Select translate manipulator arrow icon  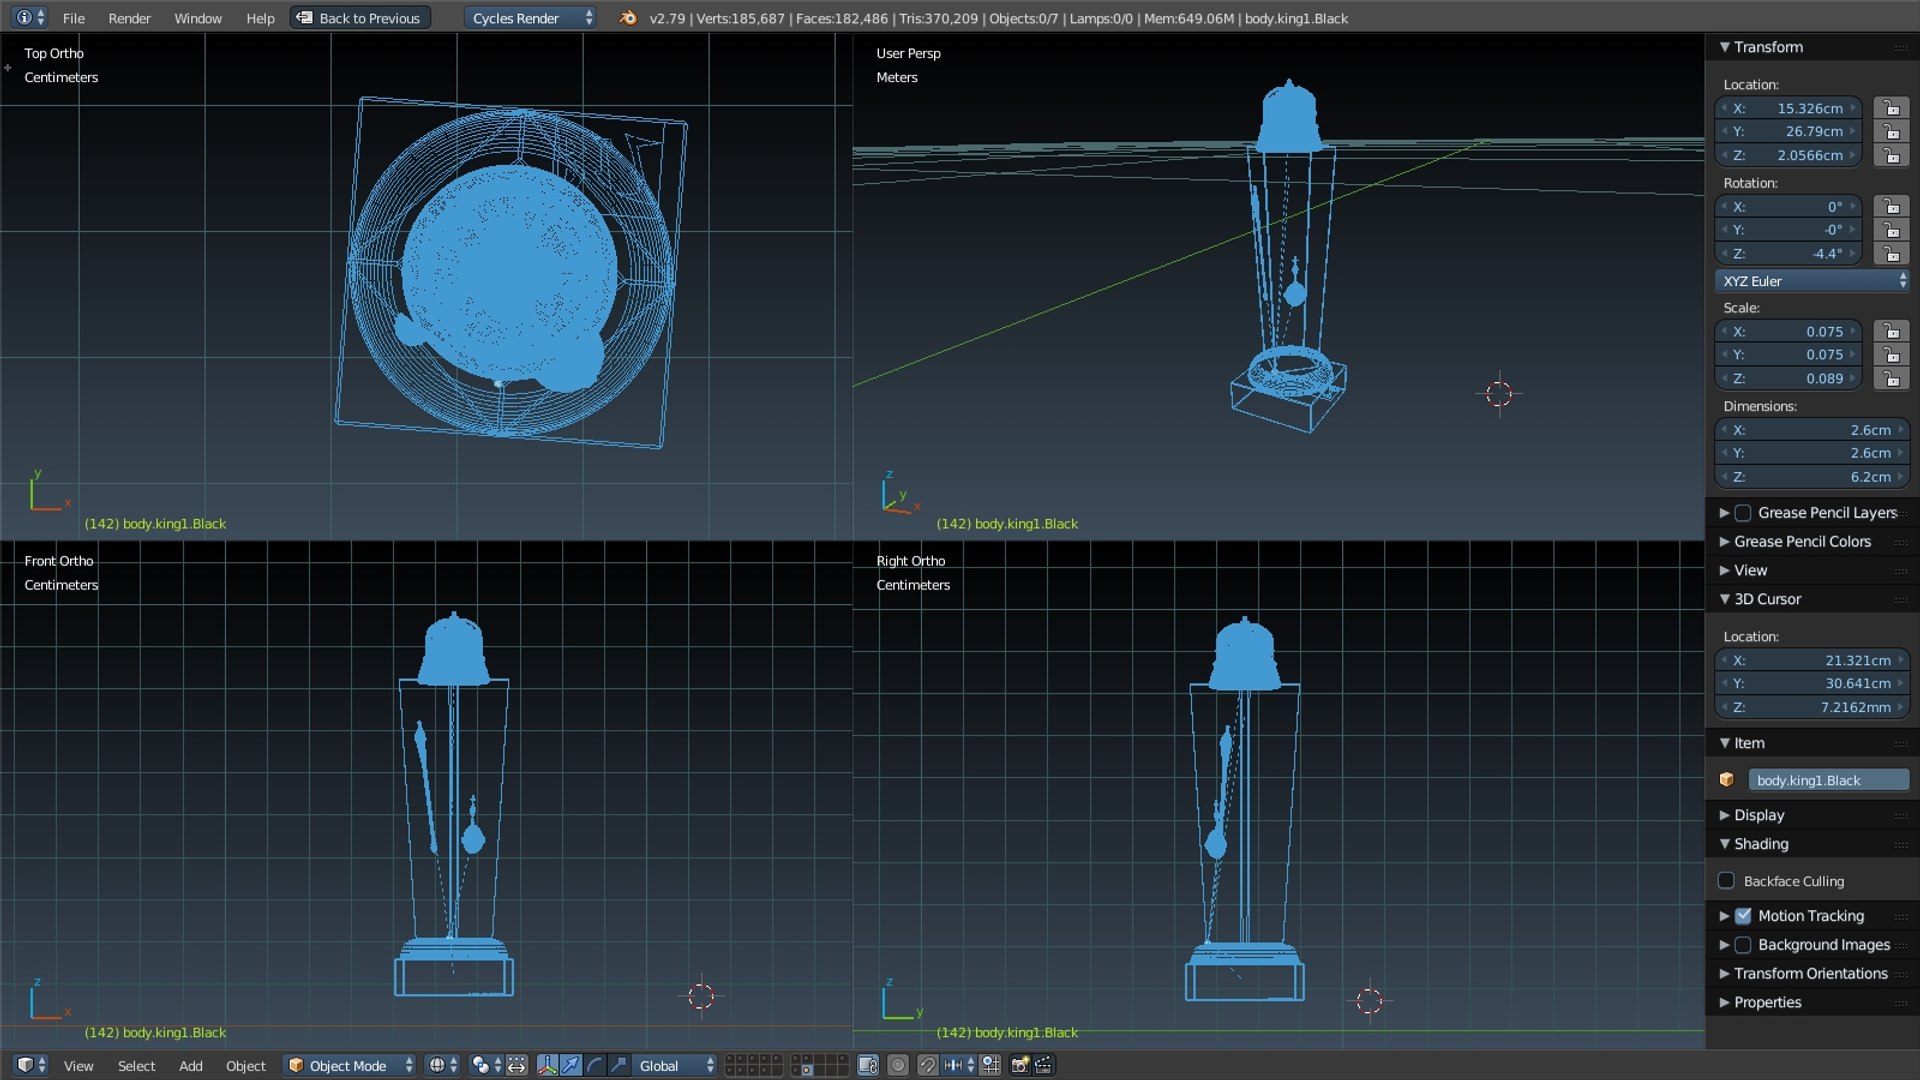pos(571,1065)
